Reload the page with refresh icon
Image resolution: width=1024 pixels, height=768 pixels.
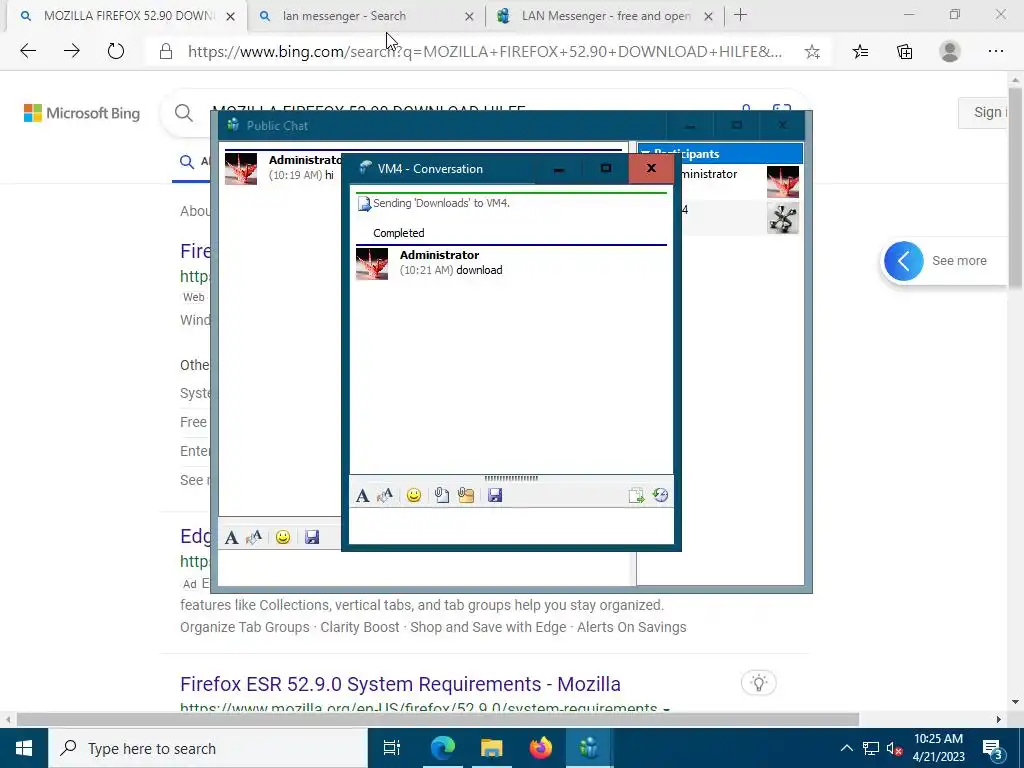tap(116, 51)
